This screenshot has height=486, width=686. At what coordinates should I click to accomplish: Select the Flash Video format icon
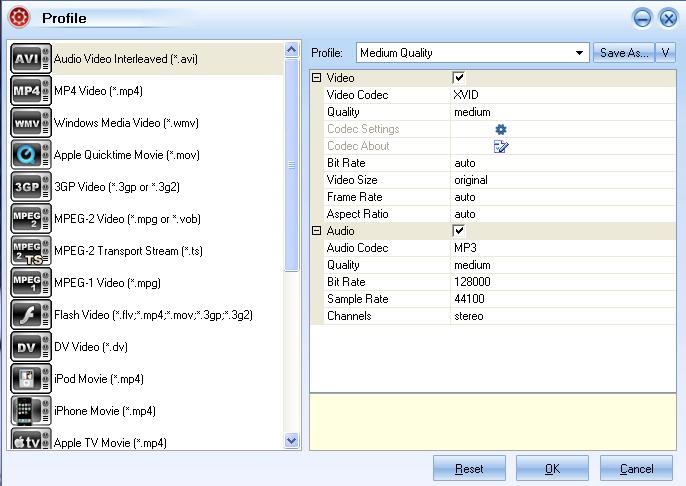(31, 315)
